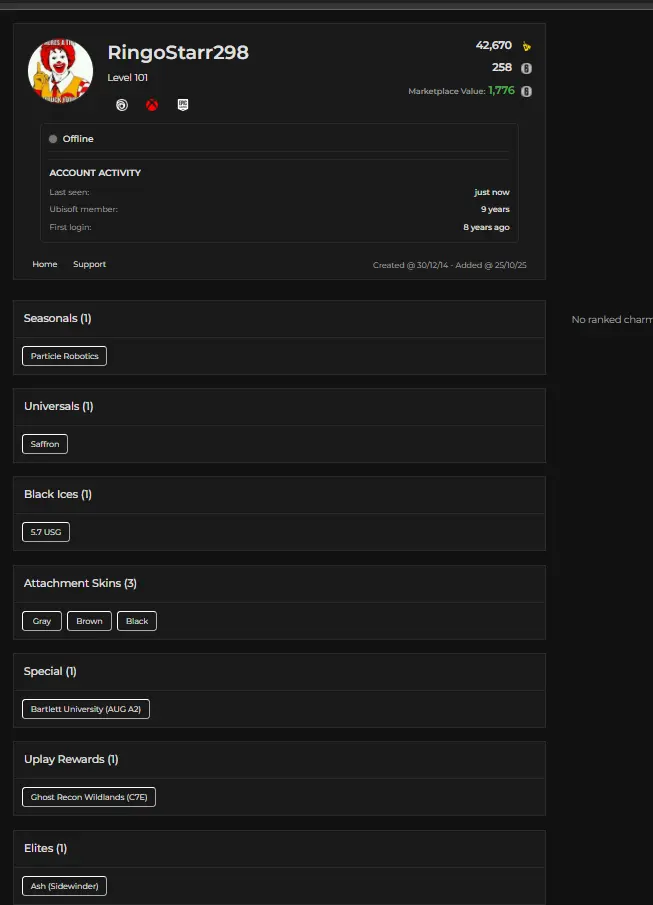Viewport: 653px width, 905px height.
Task: Click the yellow renown icon beside 42,670
Action: click(527, 46)
